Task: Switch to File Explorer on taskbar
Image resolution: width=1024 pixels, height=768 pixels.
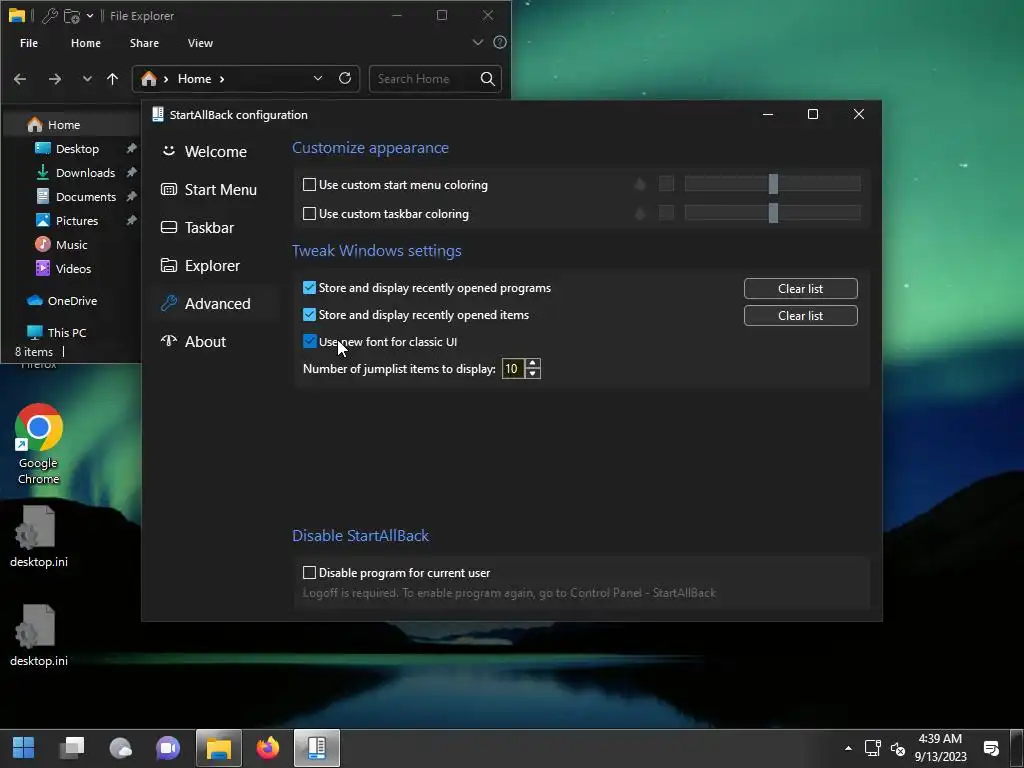Action: click(219, 748)
